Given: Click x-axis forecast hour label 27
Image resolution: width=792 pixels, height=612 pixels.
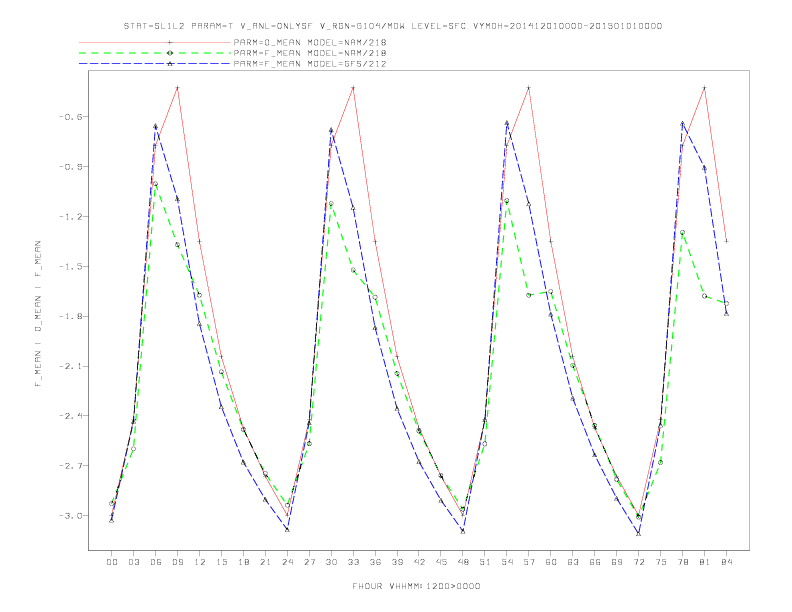Looking at the screenshot, I should pyautogui.click(x=309, y=562).
